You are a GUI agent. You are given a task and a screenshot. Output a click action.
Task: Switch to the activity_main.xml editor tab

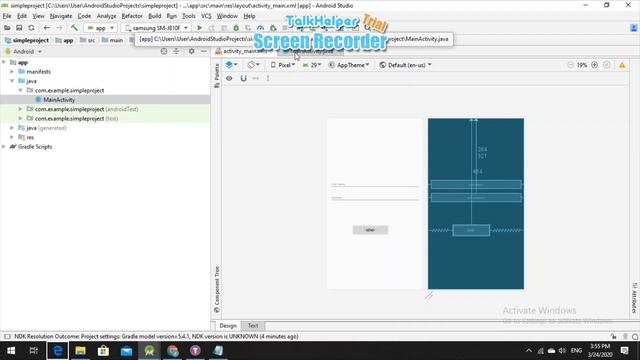tap(244, 51)
